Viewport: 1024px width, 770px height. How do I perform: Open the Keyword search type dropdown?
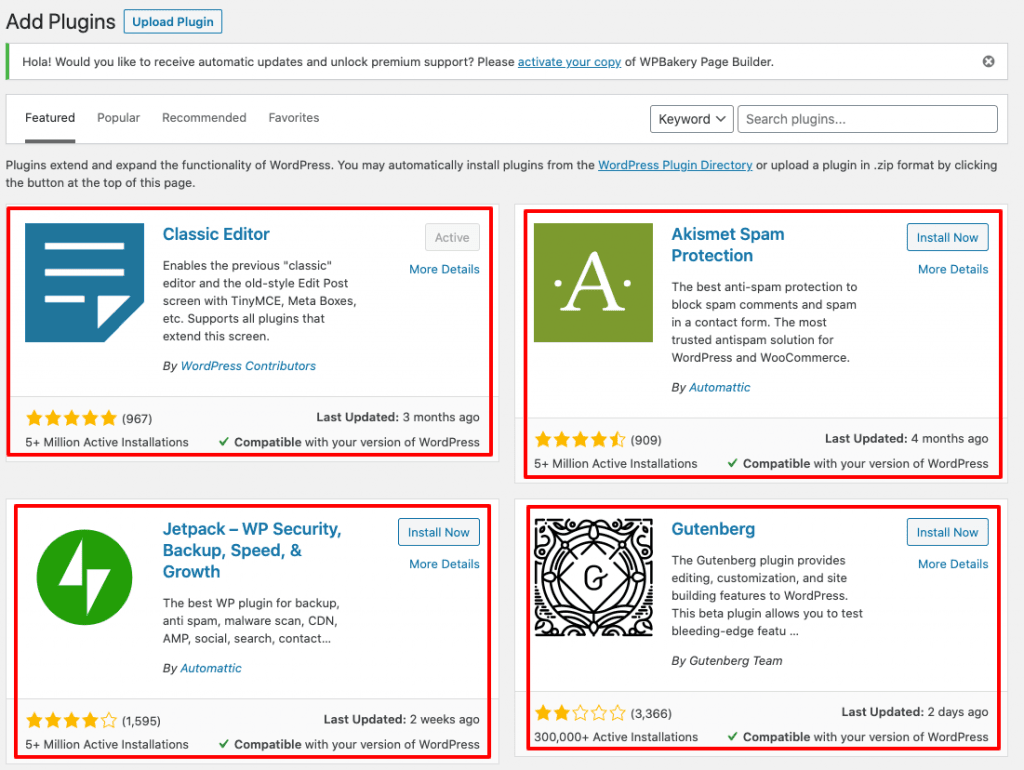pyautogui.click(x=691, y=119)
